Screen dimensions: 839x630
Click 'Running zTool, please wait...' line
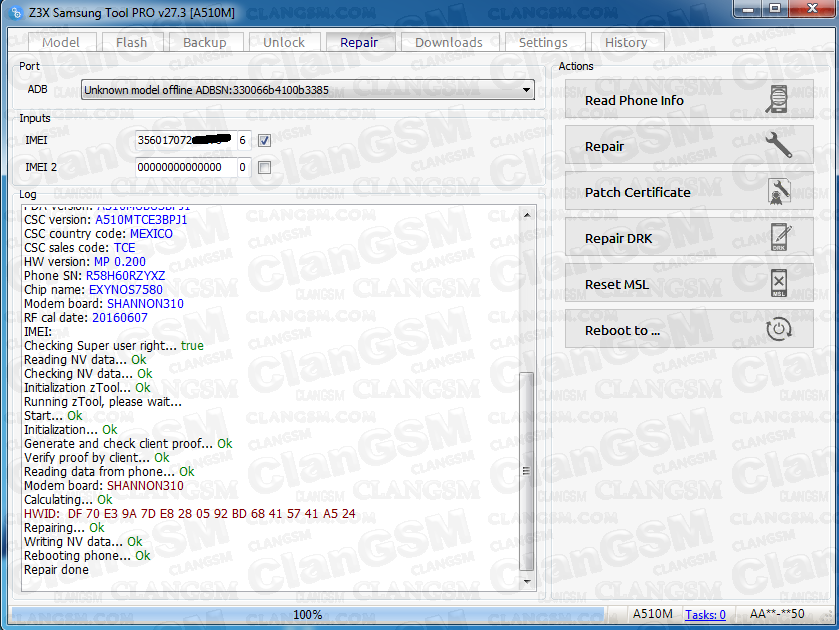103,402
